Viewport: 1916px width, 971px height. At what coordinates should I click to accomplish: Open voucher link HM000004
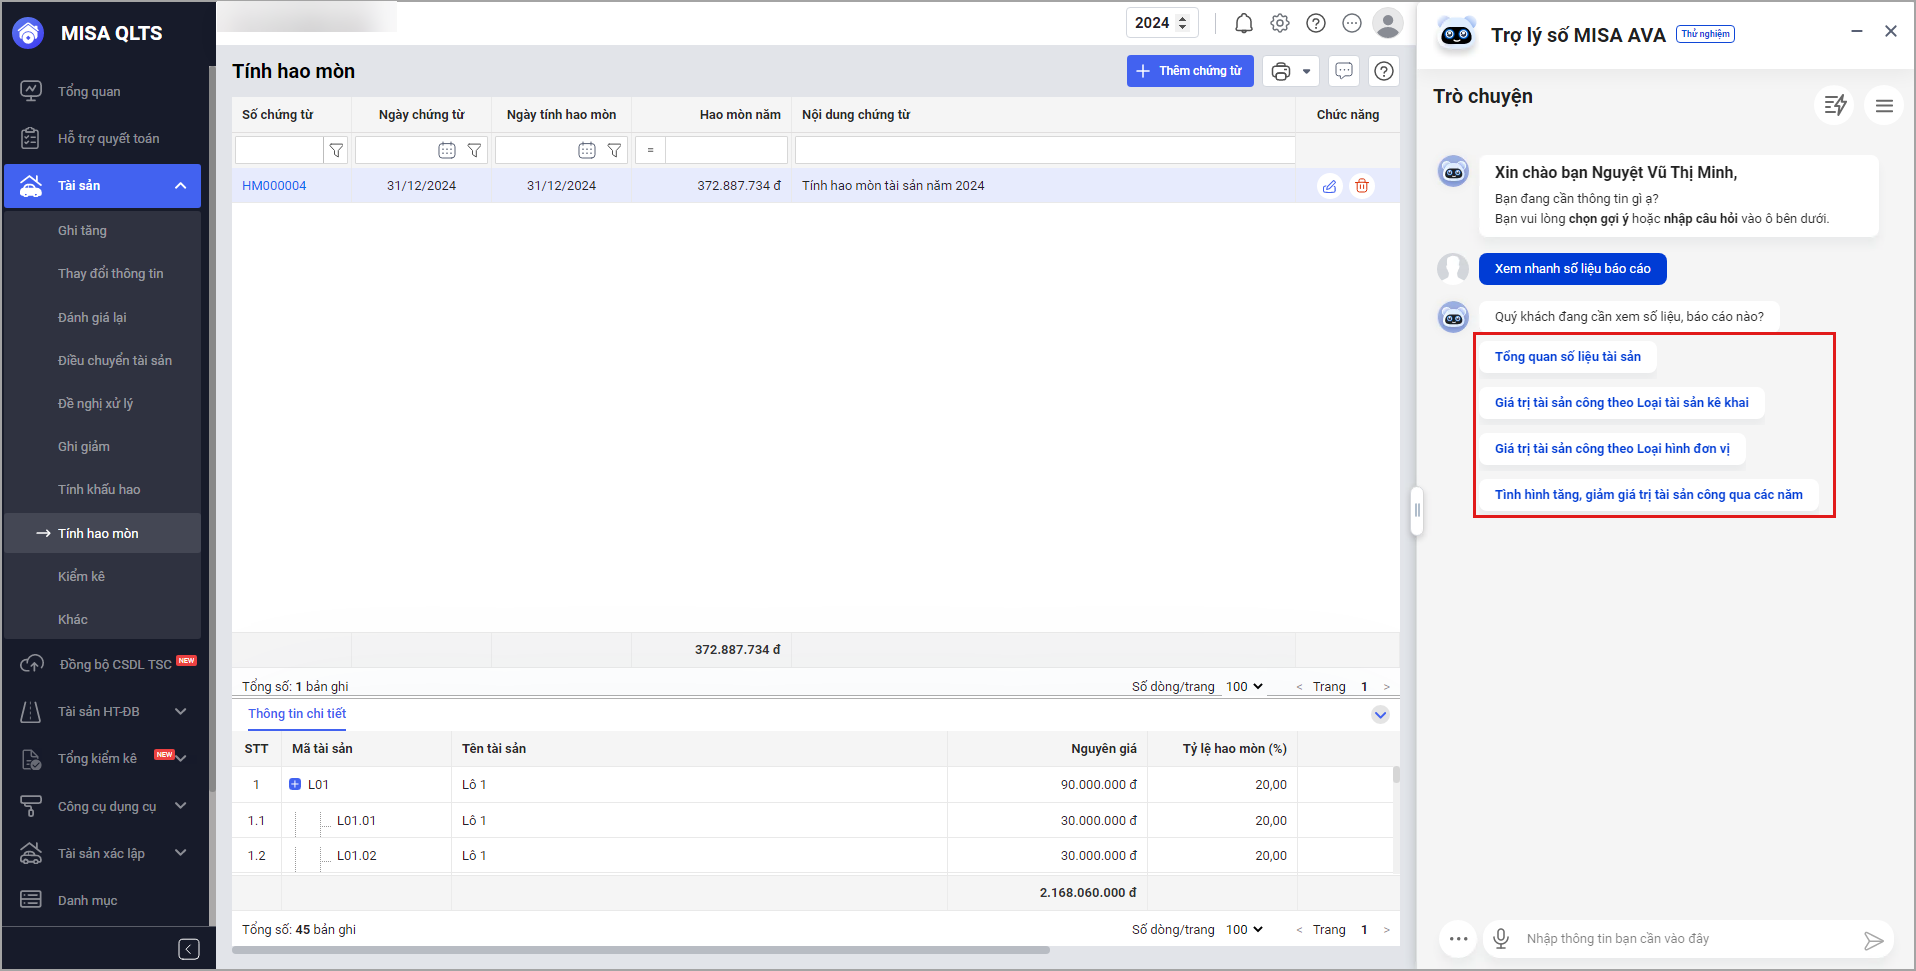pyautogui.click(x=274, y=186)
